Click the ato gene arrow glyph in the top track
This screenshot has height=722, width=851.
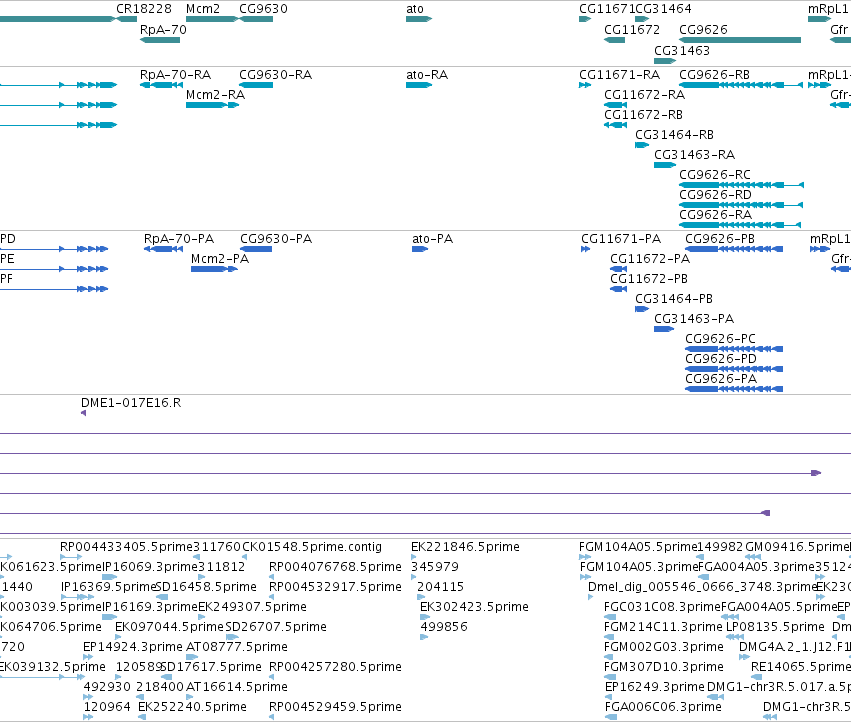coord(419,19)
